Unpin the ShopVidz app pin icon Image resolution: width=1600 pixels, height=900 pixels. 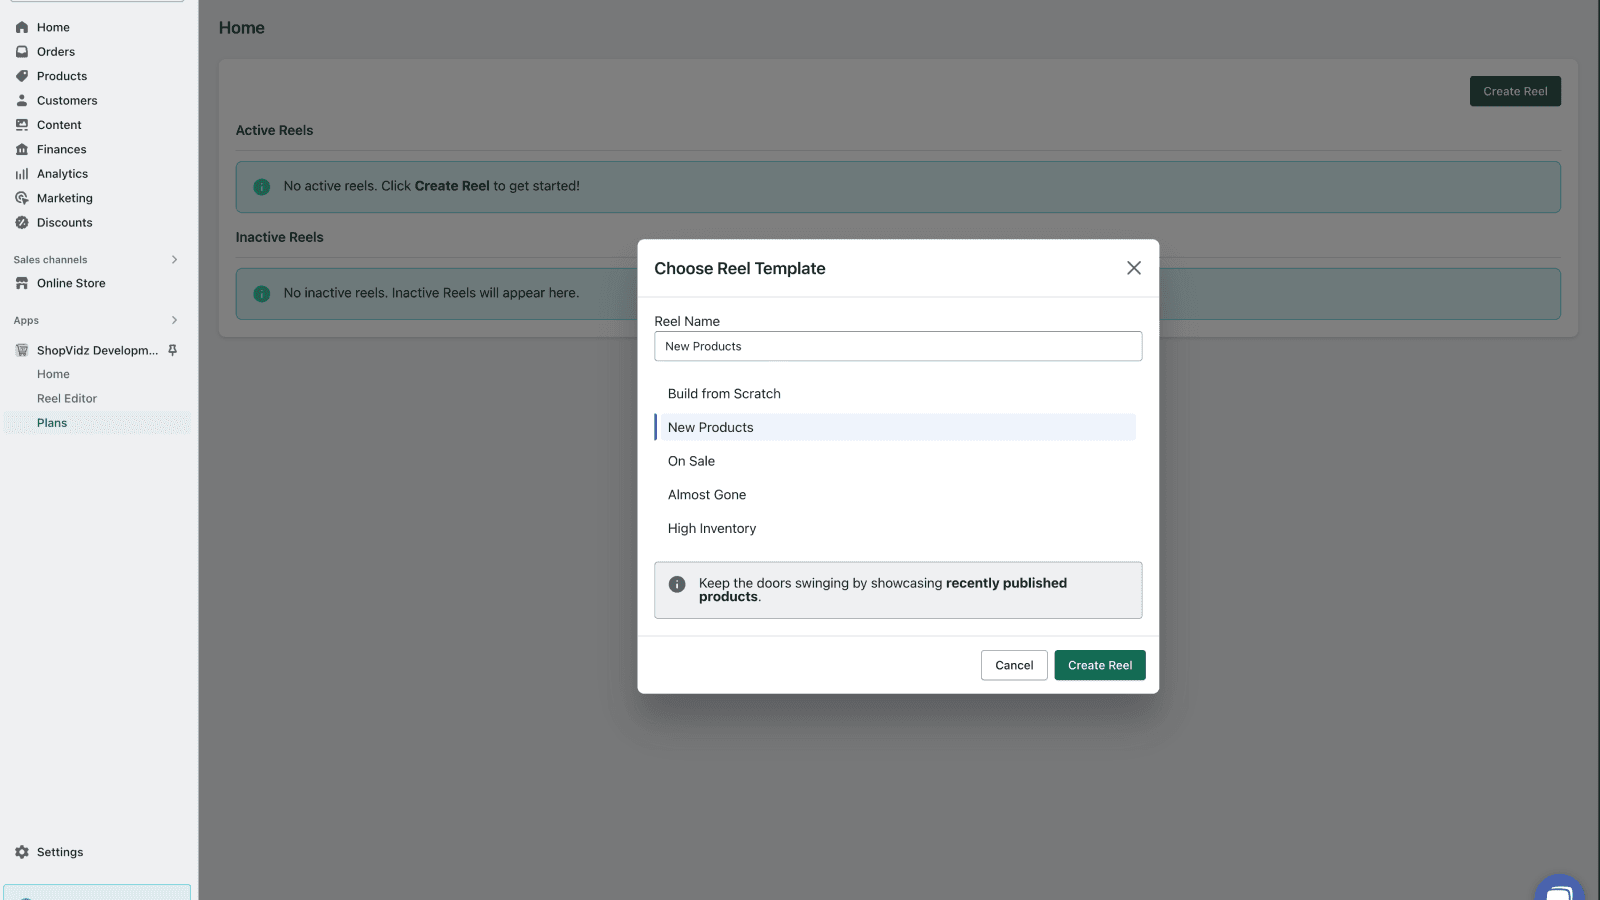(x=172, y=350)
